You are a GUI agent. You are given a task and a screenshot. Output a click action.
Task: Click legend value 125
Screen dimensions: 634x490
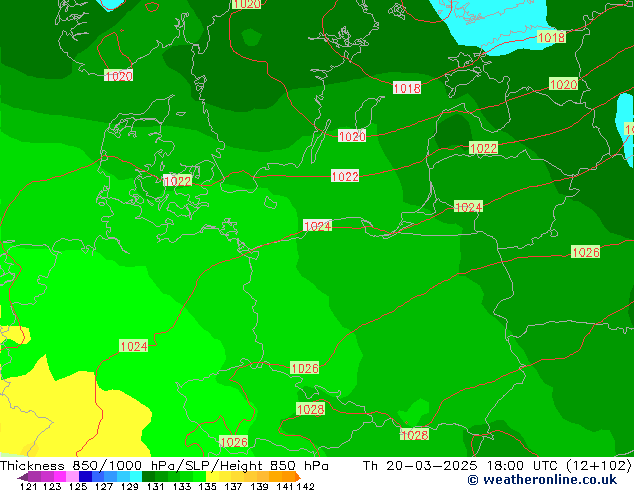[78, 486]
